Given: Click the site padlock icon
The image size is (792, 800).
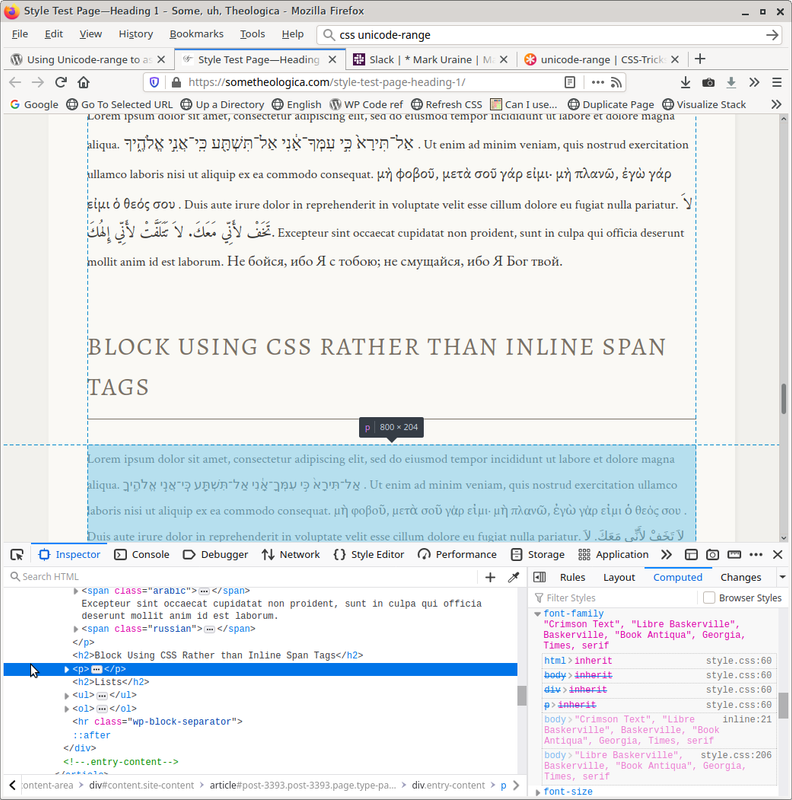Looking at the screenshot, I should 176,82.
